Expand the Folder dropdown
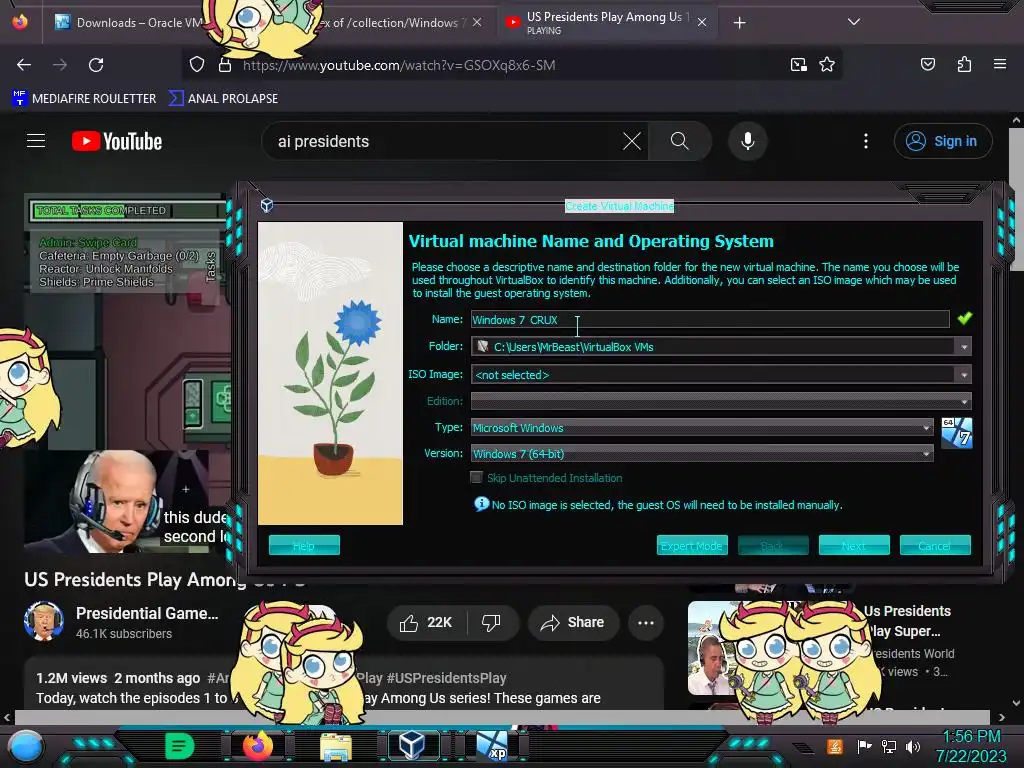 pos(964,347)
